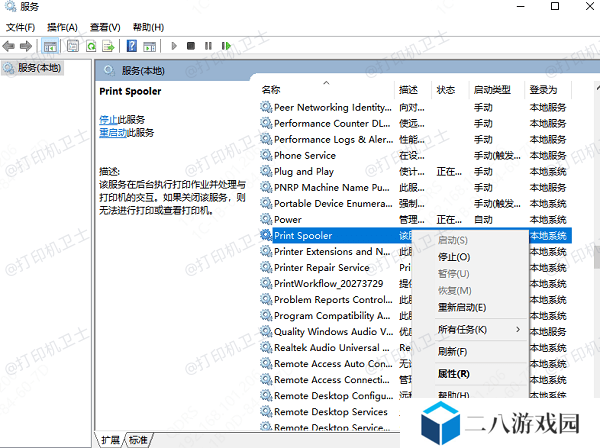Viewport: 600px width, 448px height.
Task: Select Performance Logs & Alerts service
Action: 416,140
